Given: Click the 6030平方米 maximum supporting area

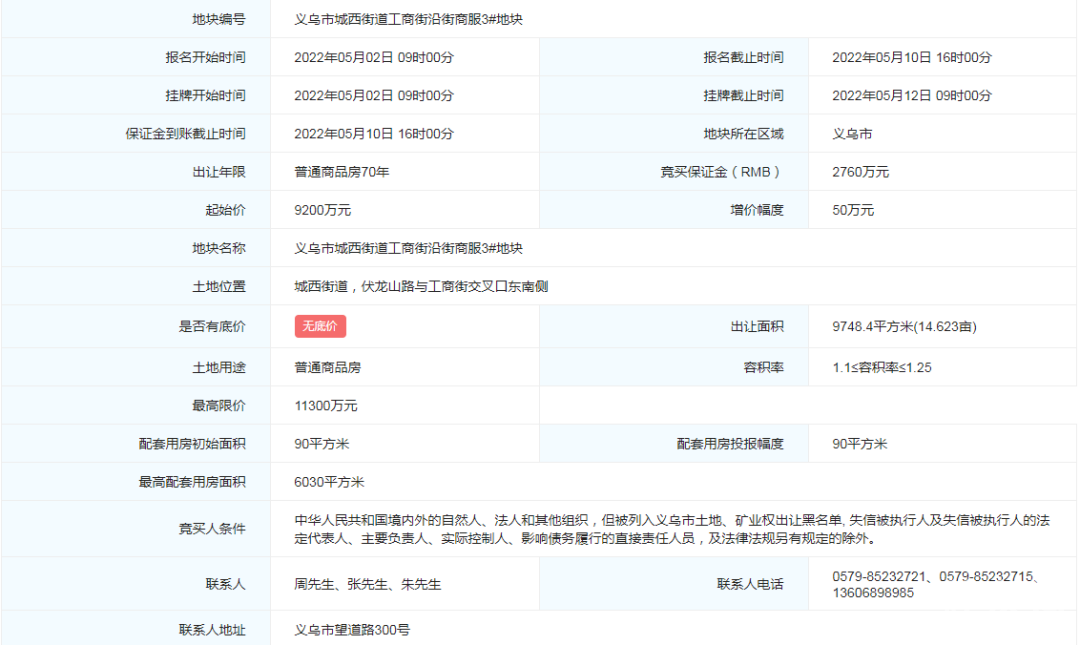Looking at the screenshot, I should click(329, 482).
